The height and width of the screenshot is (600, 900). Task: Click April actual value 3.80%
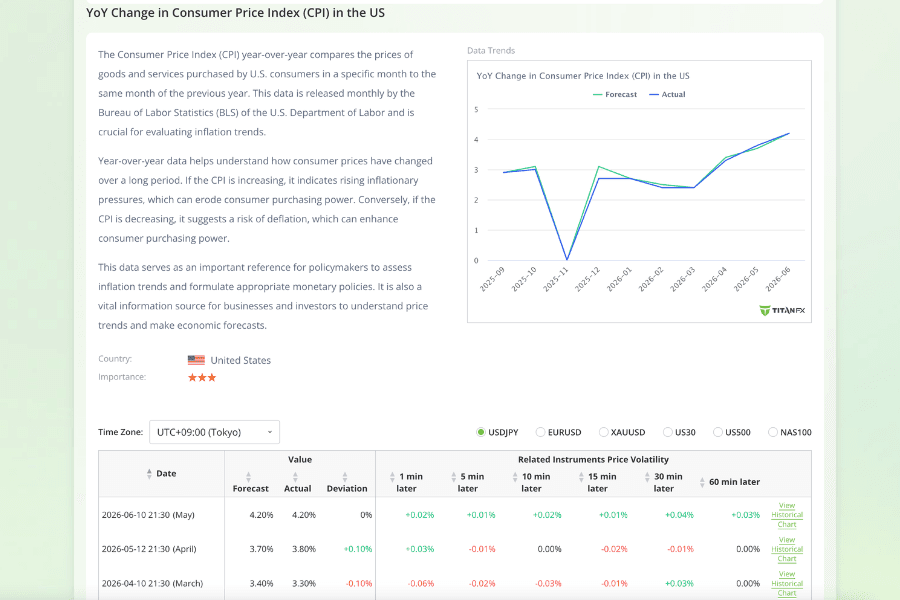coord(304,549)
